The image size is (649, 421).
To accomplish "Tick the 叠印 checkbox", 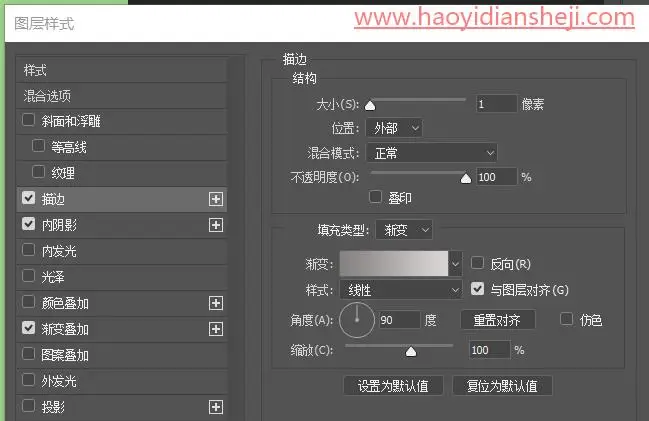I will tap(375, 197).
